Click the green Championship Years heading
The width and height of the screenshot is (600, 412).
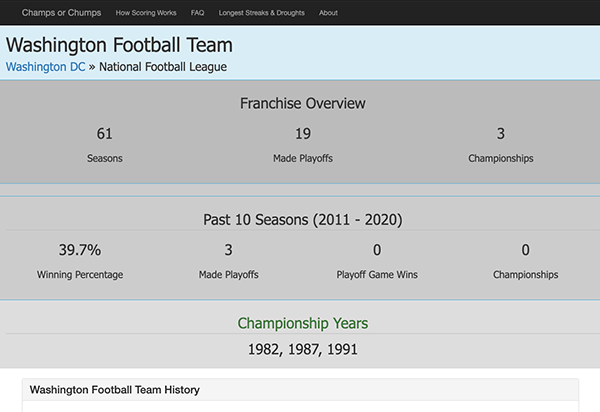coord(303,324)
